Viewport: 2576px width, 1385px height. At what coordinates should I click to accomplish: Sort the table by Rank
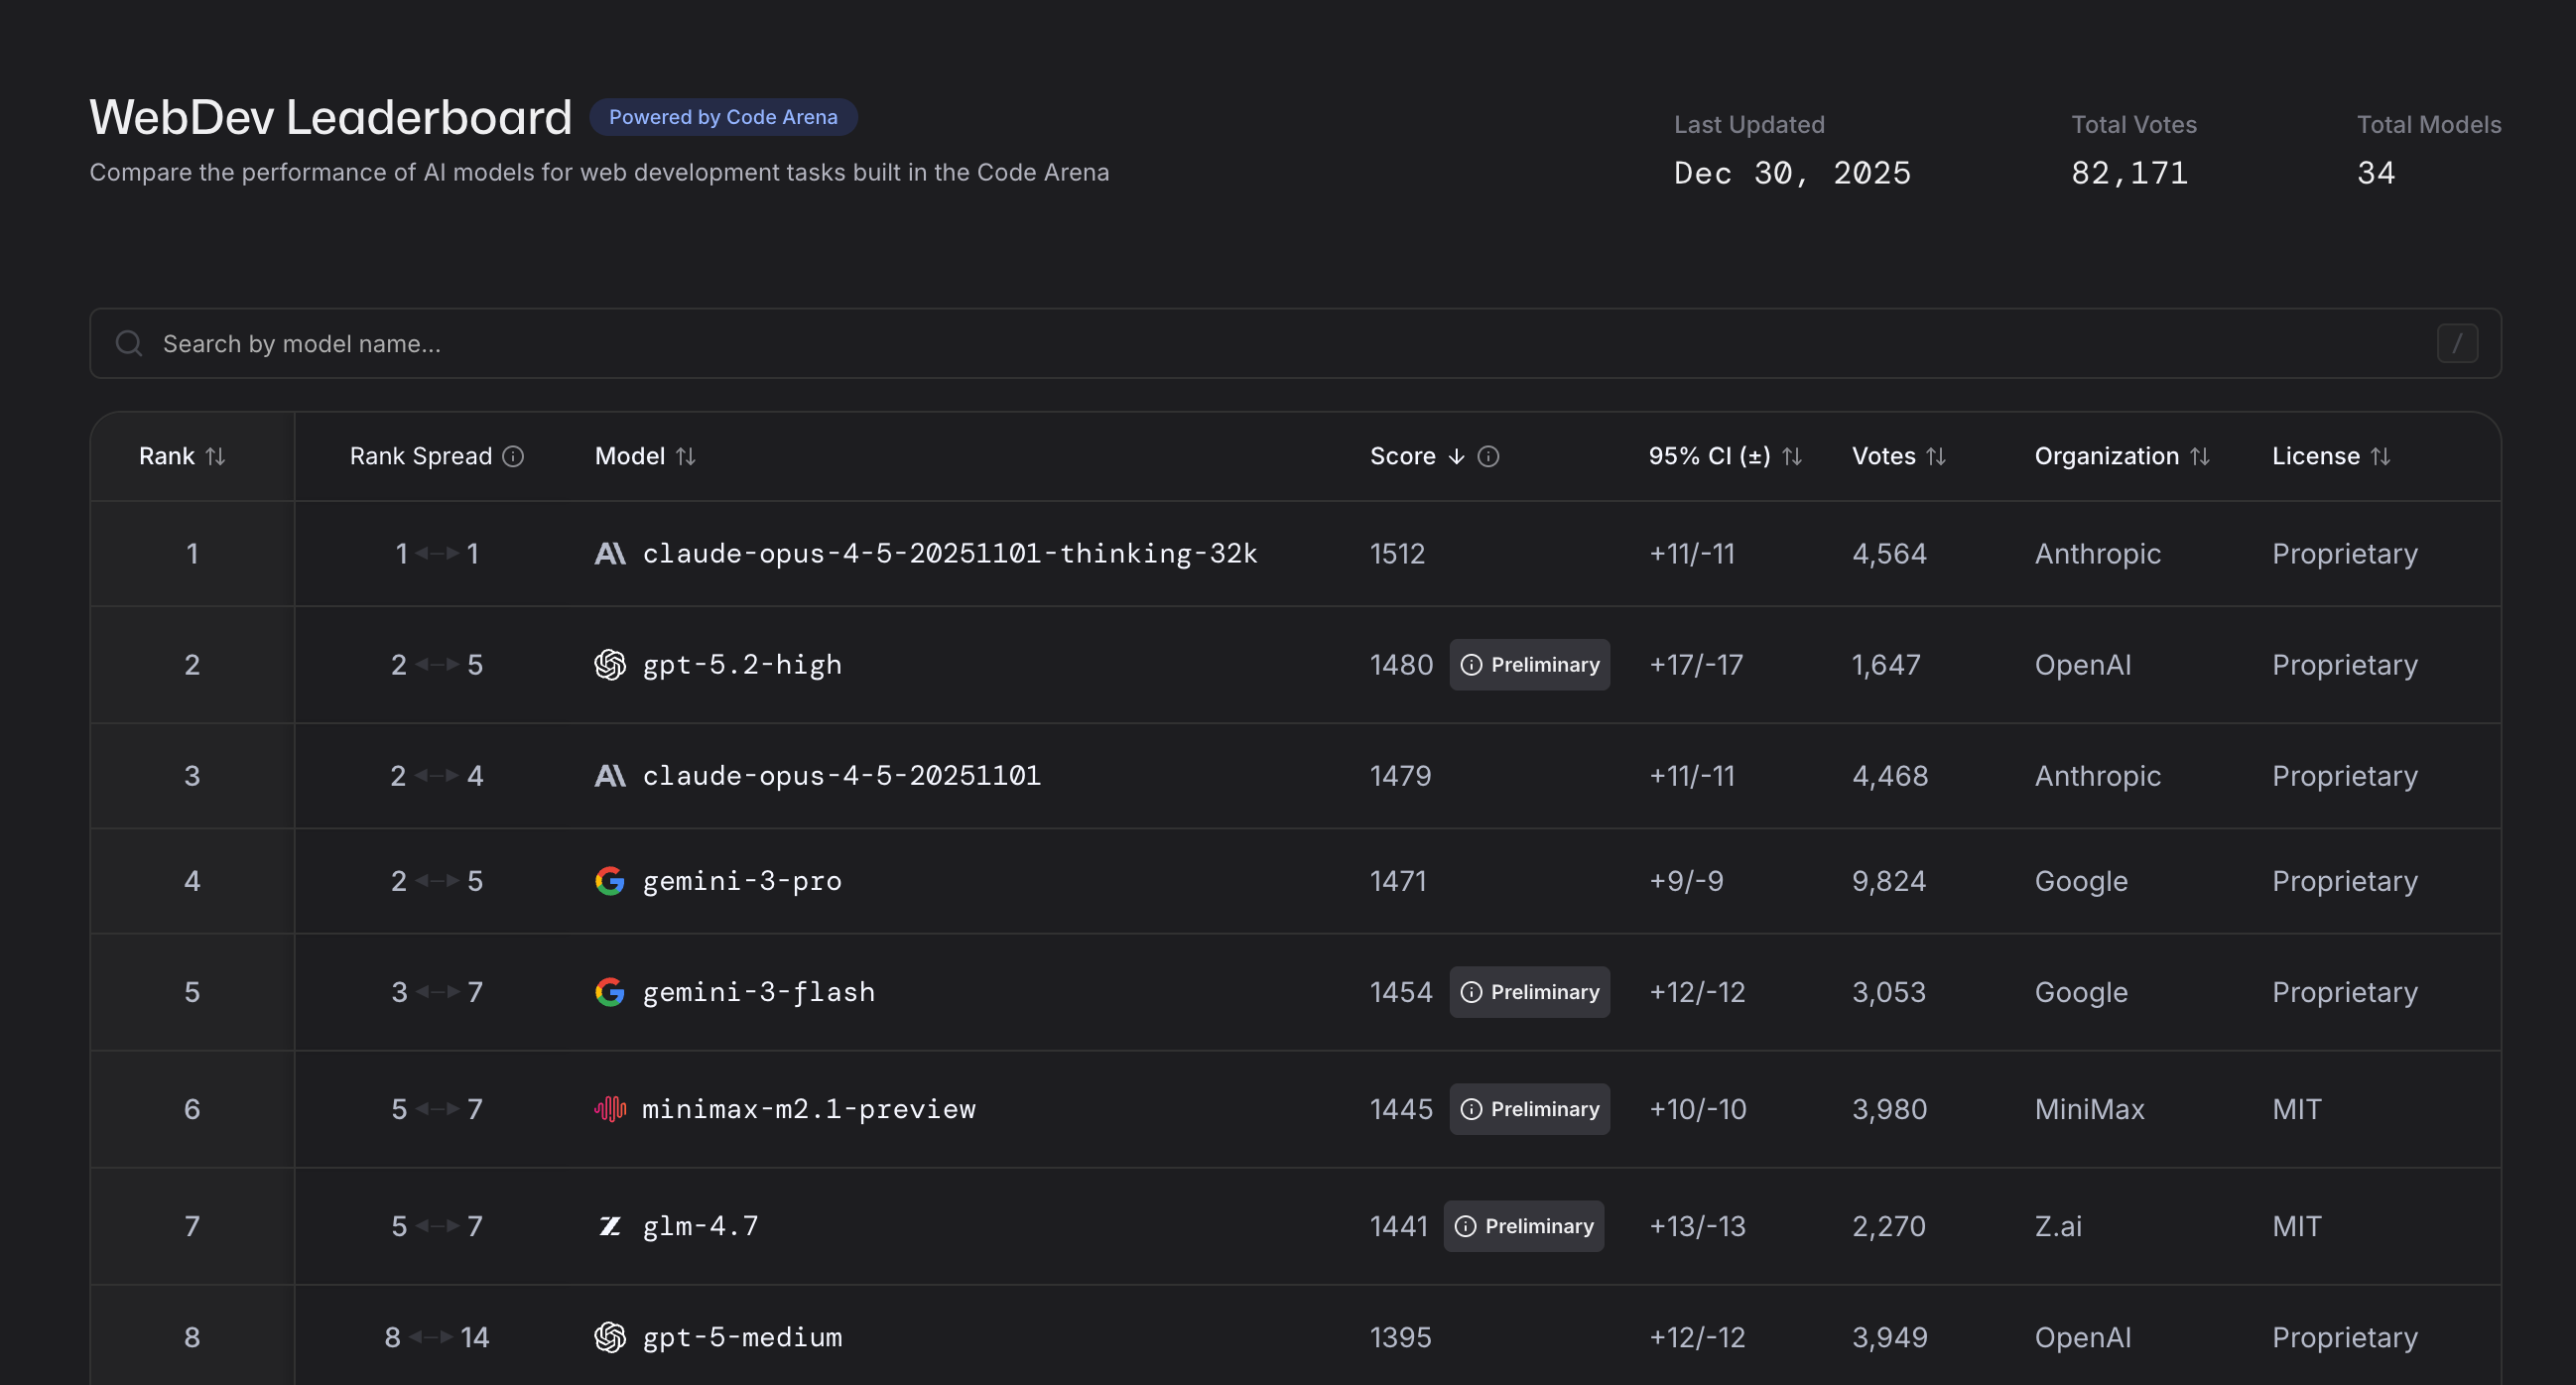click(215, 456)
